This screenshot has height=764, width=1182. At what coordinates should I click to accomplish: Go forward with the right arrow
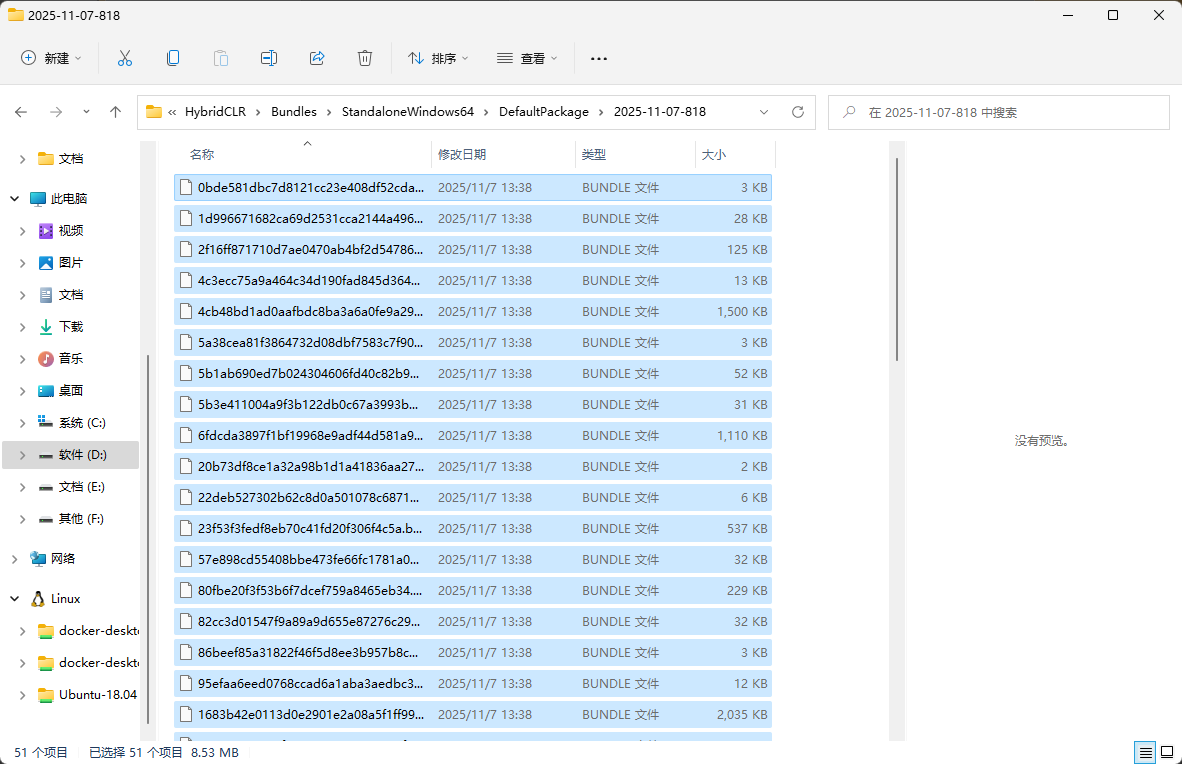56,112
